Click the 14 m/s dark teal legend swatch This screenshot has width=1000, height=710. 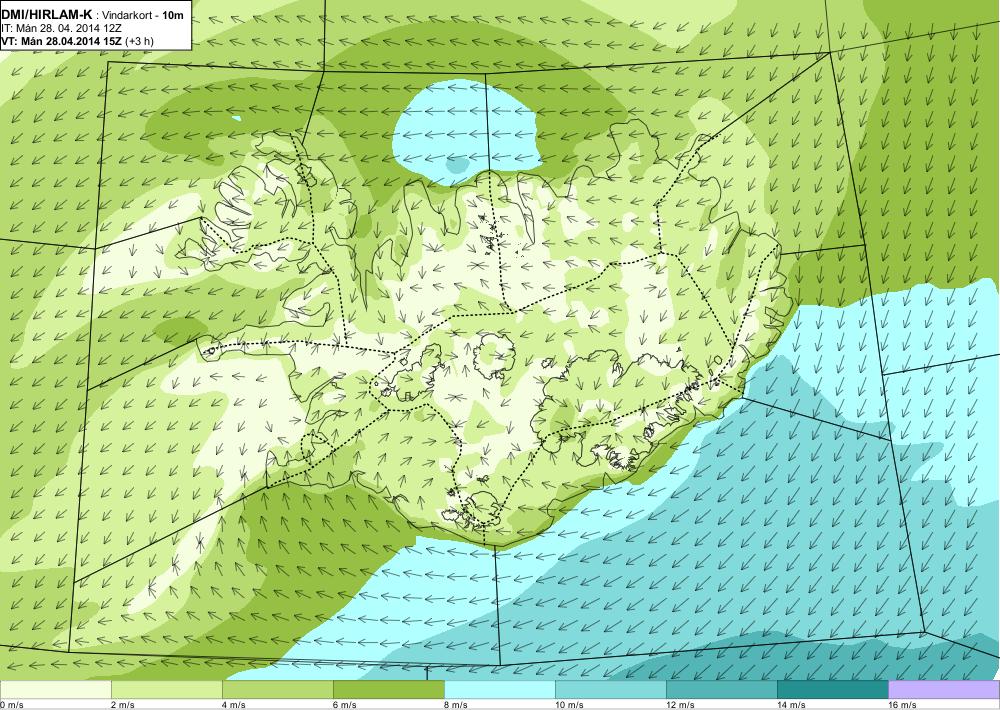click(x=832, y=690)
